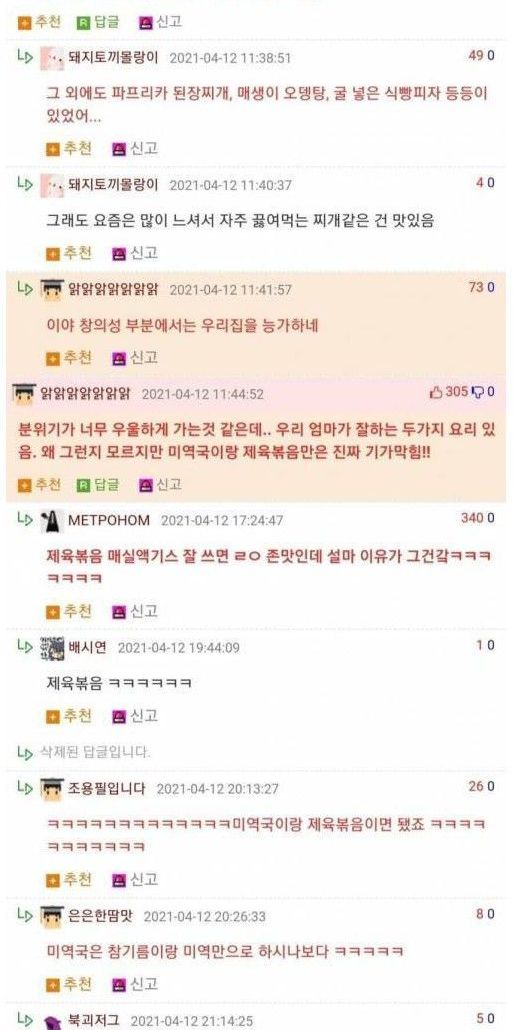Recommend 조용필입니다's comment
This screenshot has width=515, height=1030.
point(69,879)
